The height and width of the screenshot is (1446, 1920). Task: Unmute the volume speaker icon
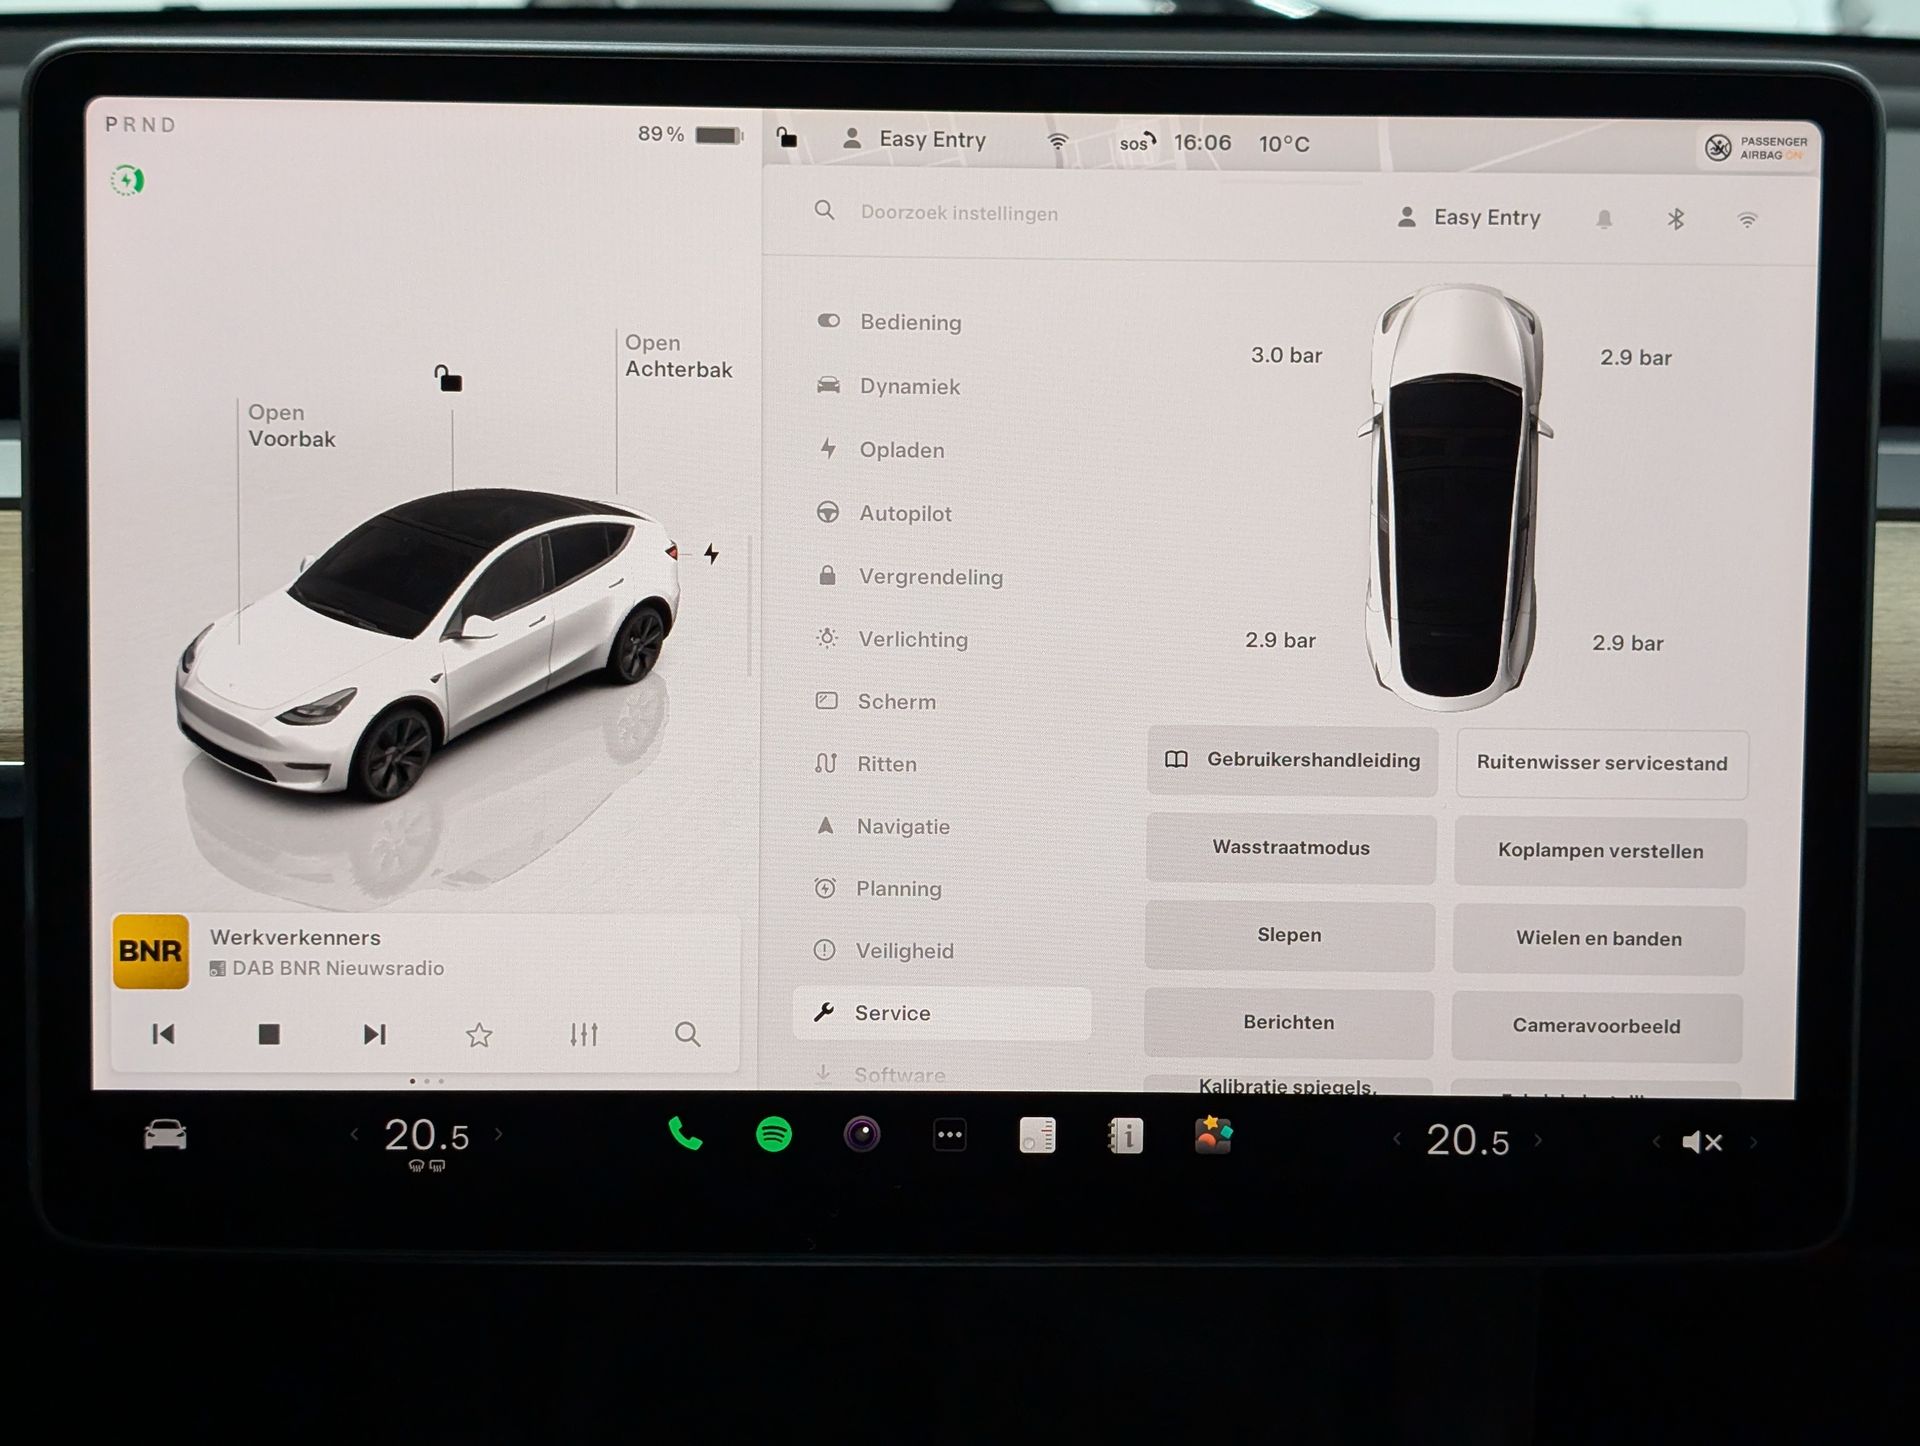(x=1702, y=1141)
